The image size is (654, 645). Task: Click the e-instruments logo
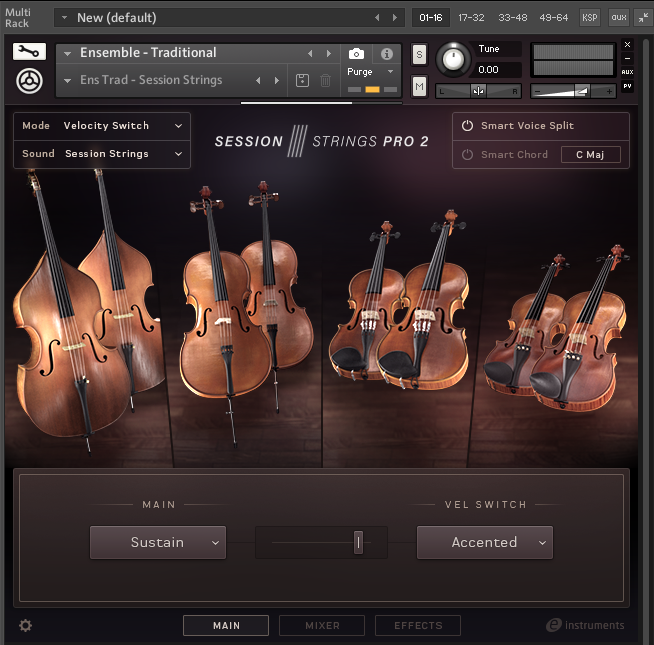(585, 625)
